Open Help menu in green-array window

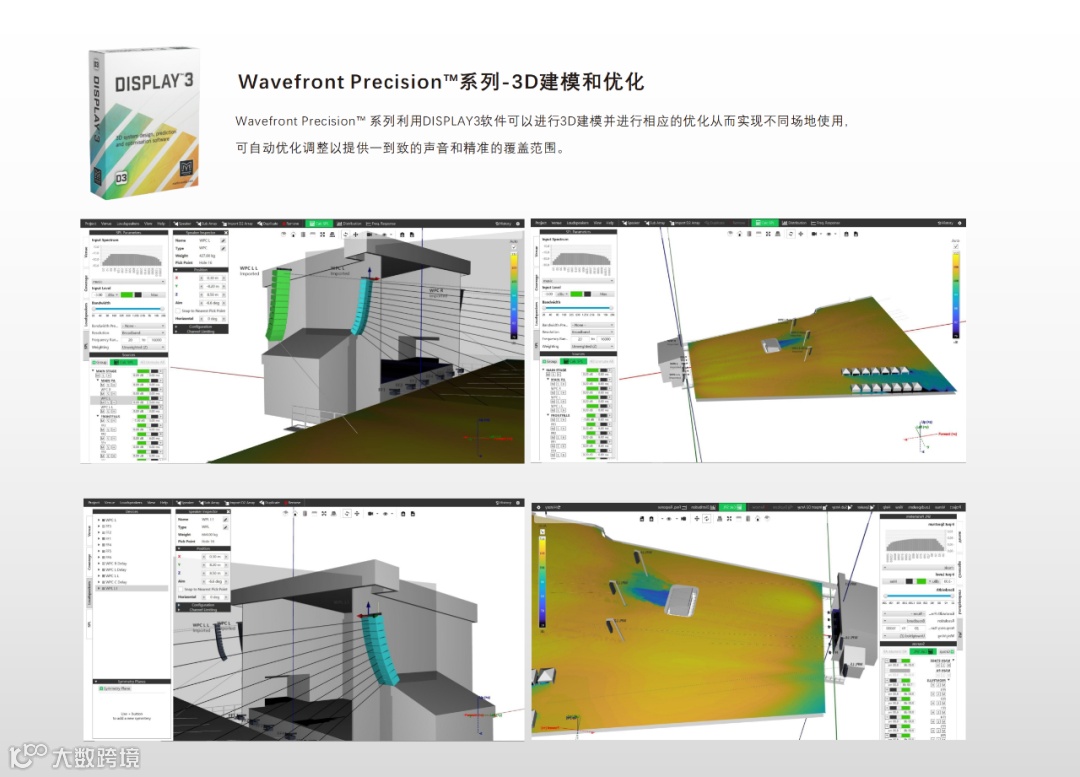click(161, 224)
